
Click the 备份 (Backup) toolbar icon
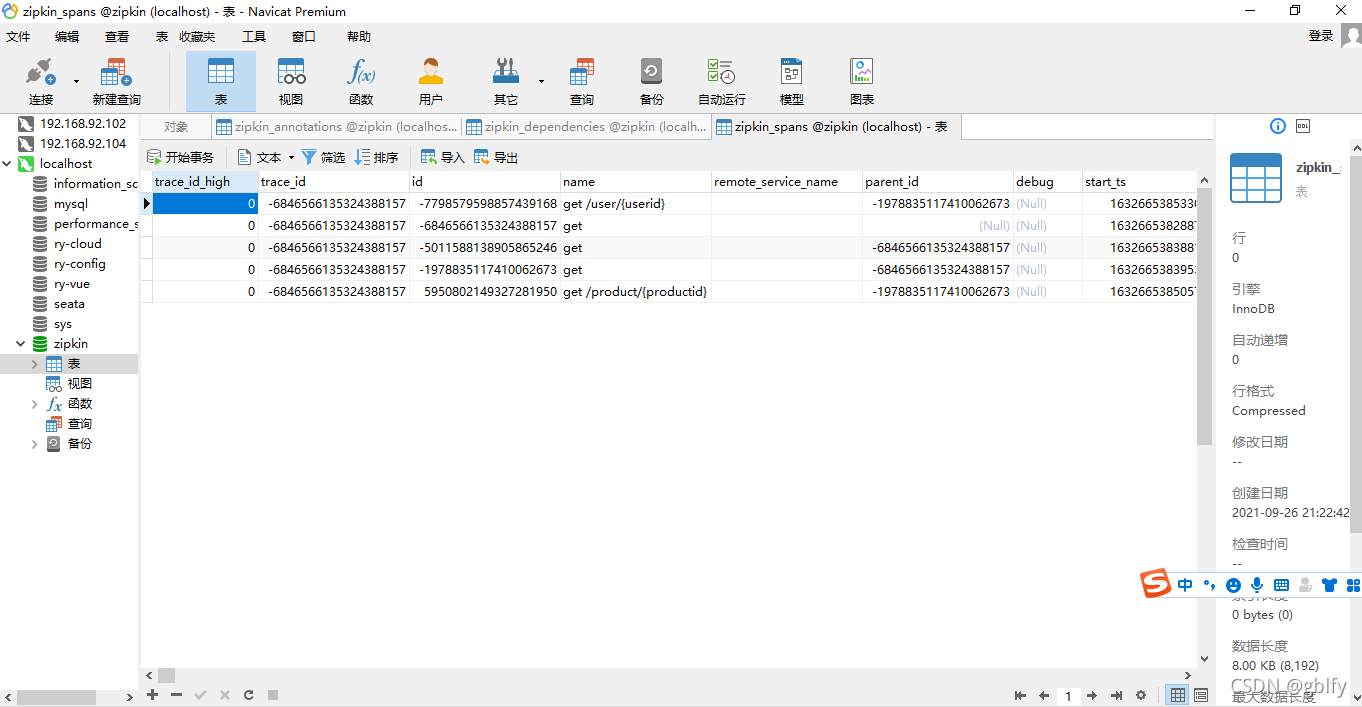[x=651, y=81]
